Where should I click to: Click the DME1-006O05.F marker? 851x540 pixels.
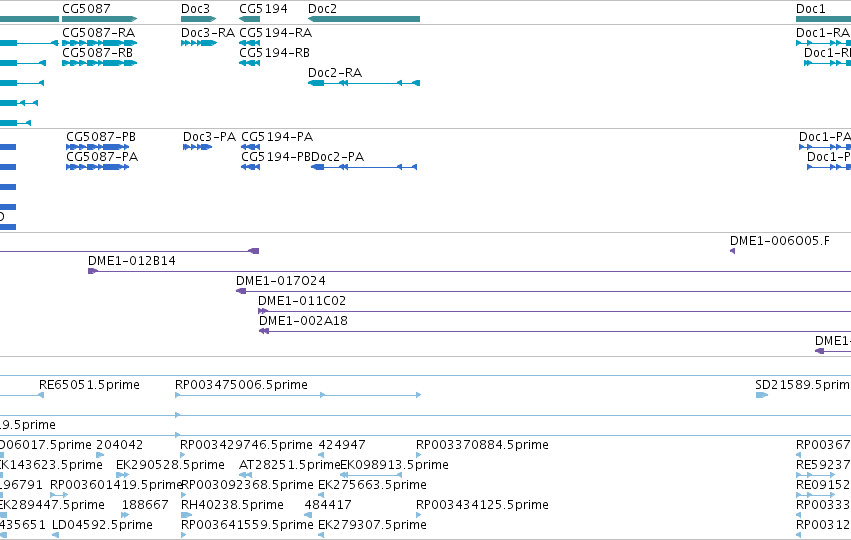click(x=733, y=251)
